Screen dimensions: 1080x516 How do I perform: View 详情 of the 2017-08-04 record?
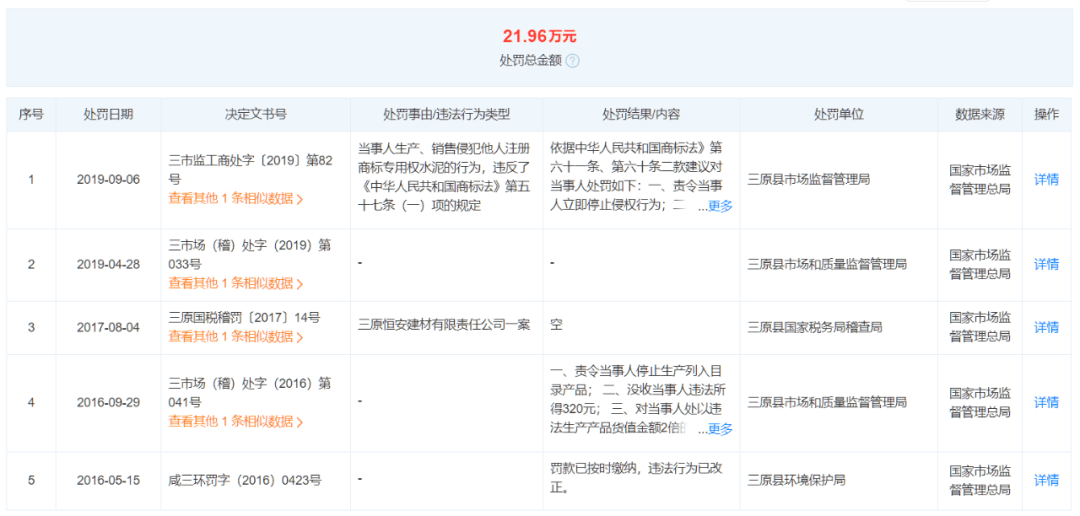[x=1046, y=327]
